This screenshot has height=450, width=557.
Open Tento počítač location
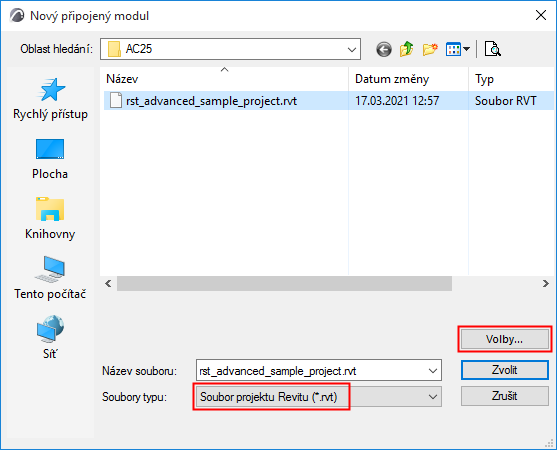tap(50, 278)
